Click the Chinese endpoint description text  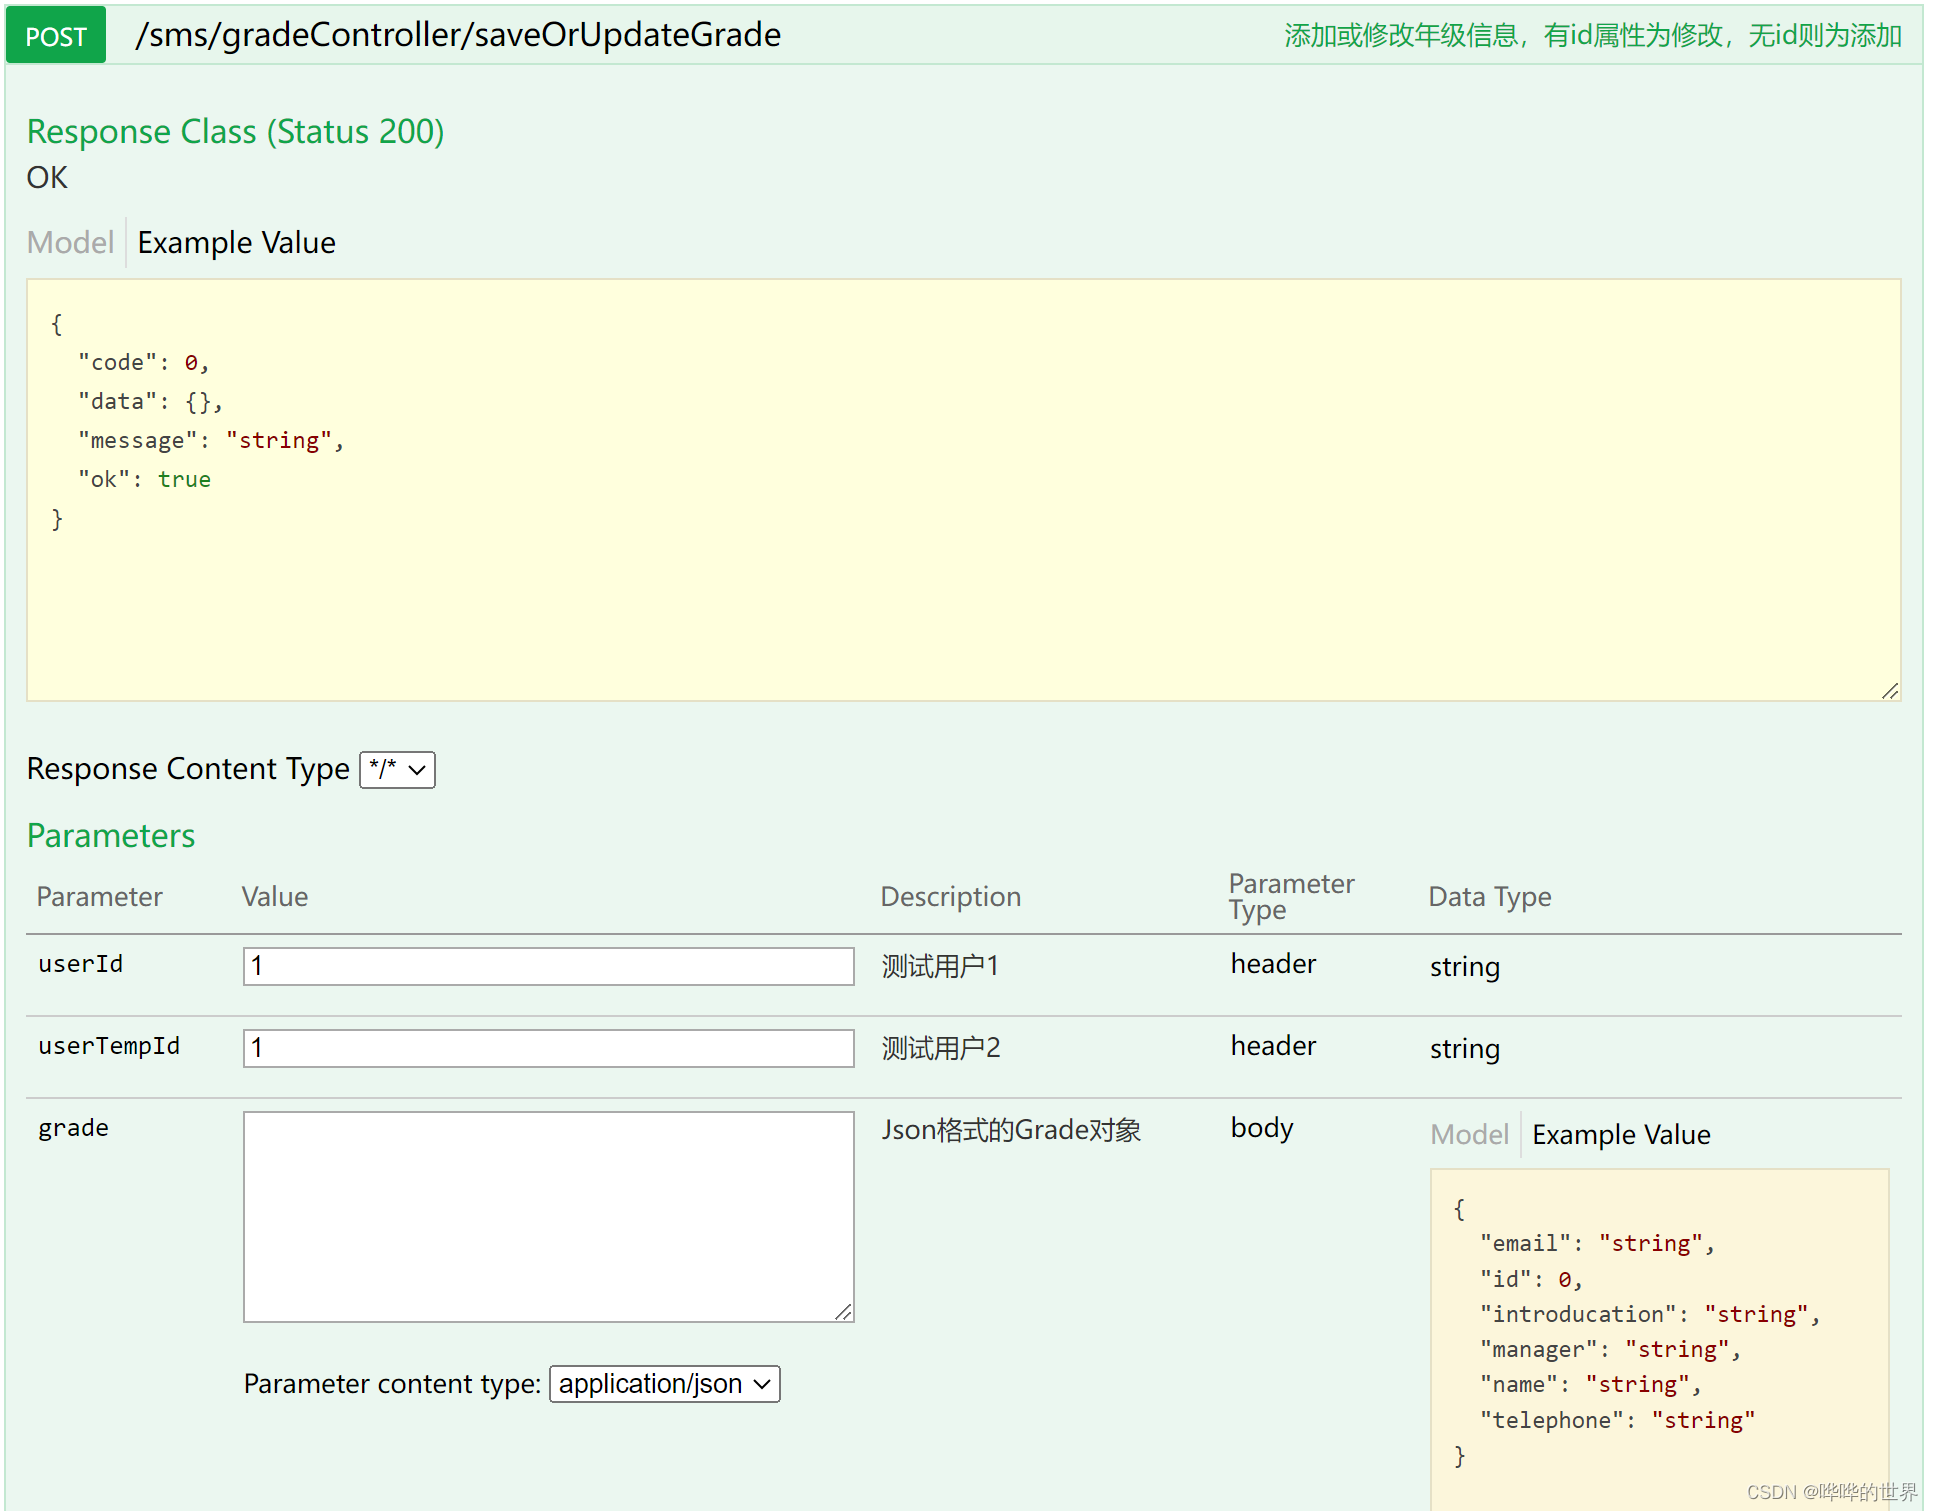click(x=1592, y=36)
